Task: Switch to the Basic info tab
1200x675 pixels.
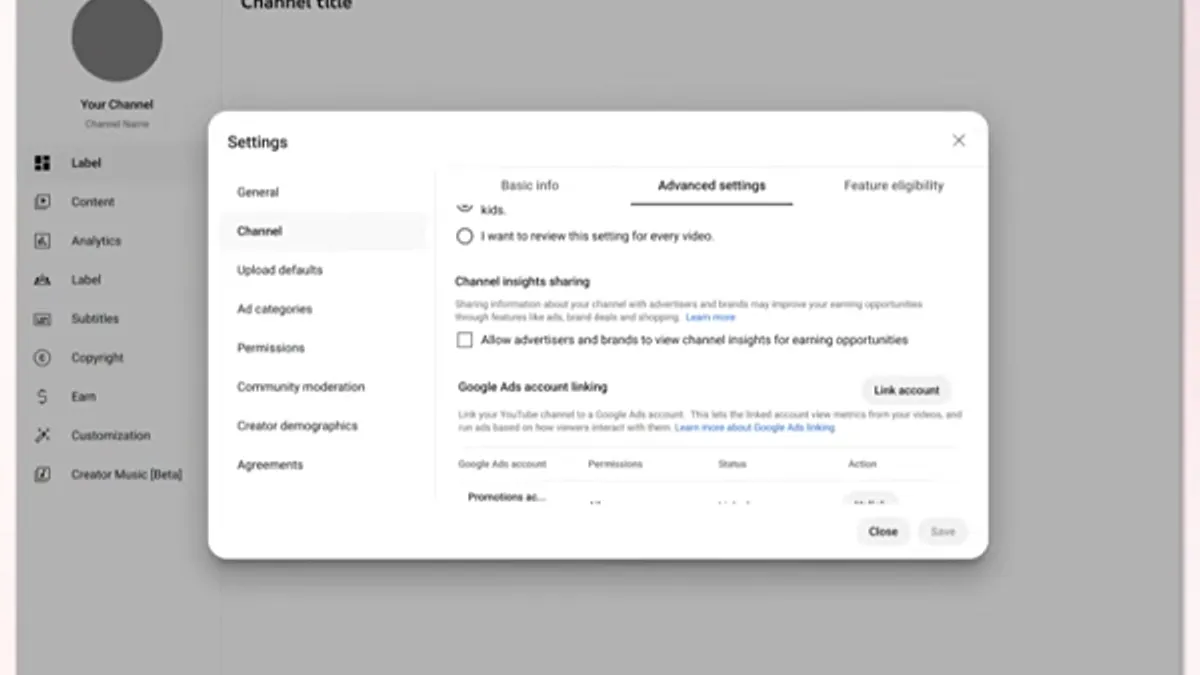Action: coord(530,186)
